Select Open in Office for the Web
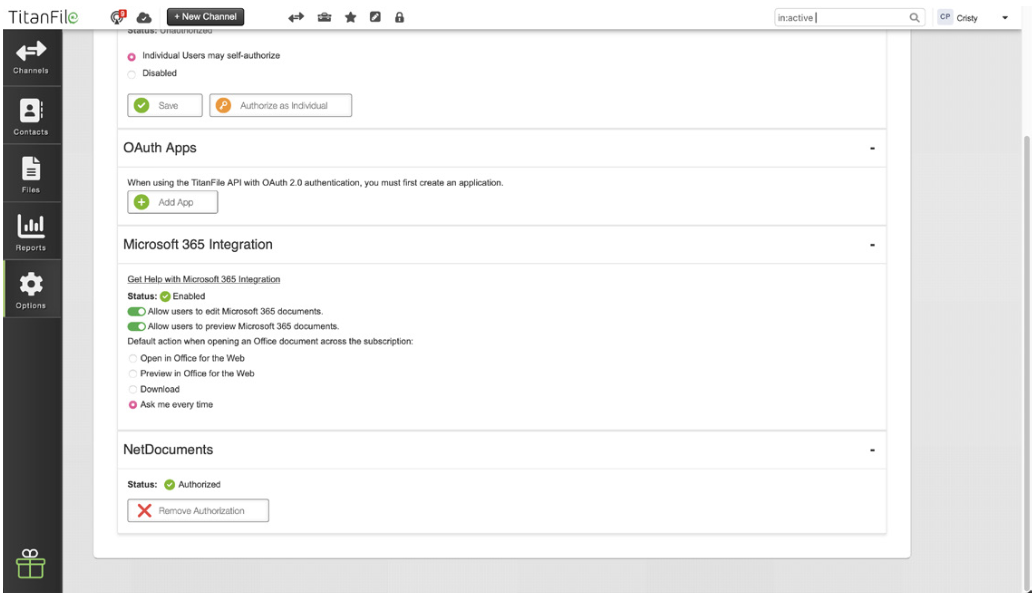Screen dimensions: 1036x596 coord(133,358)
